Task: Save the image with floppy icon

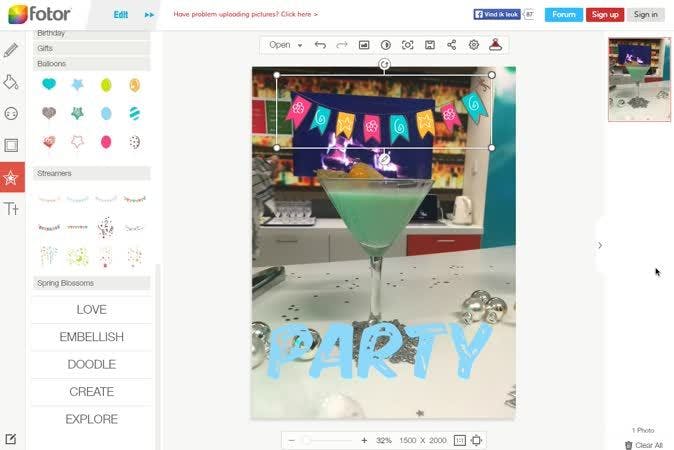Action: click(429, 45)
